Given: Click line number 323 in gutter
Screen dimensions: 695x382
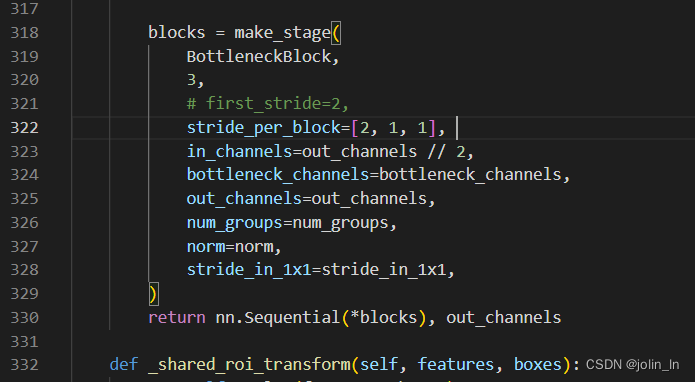Looking at the screenshot, I should coord(24,152).
